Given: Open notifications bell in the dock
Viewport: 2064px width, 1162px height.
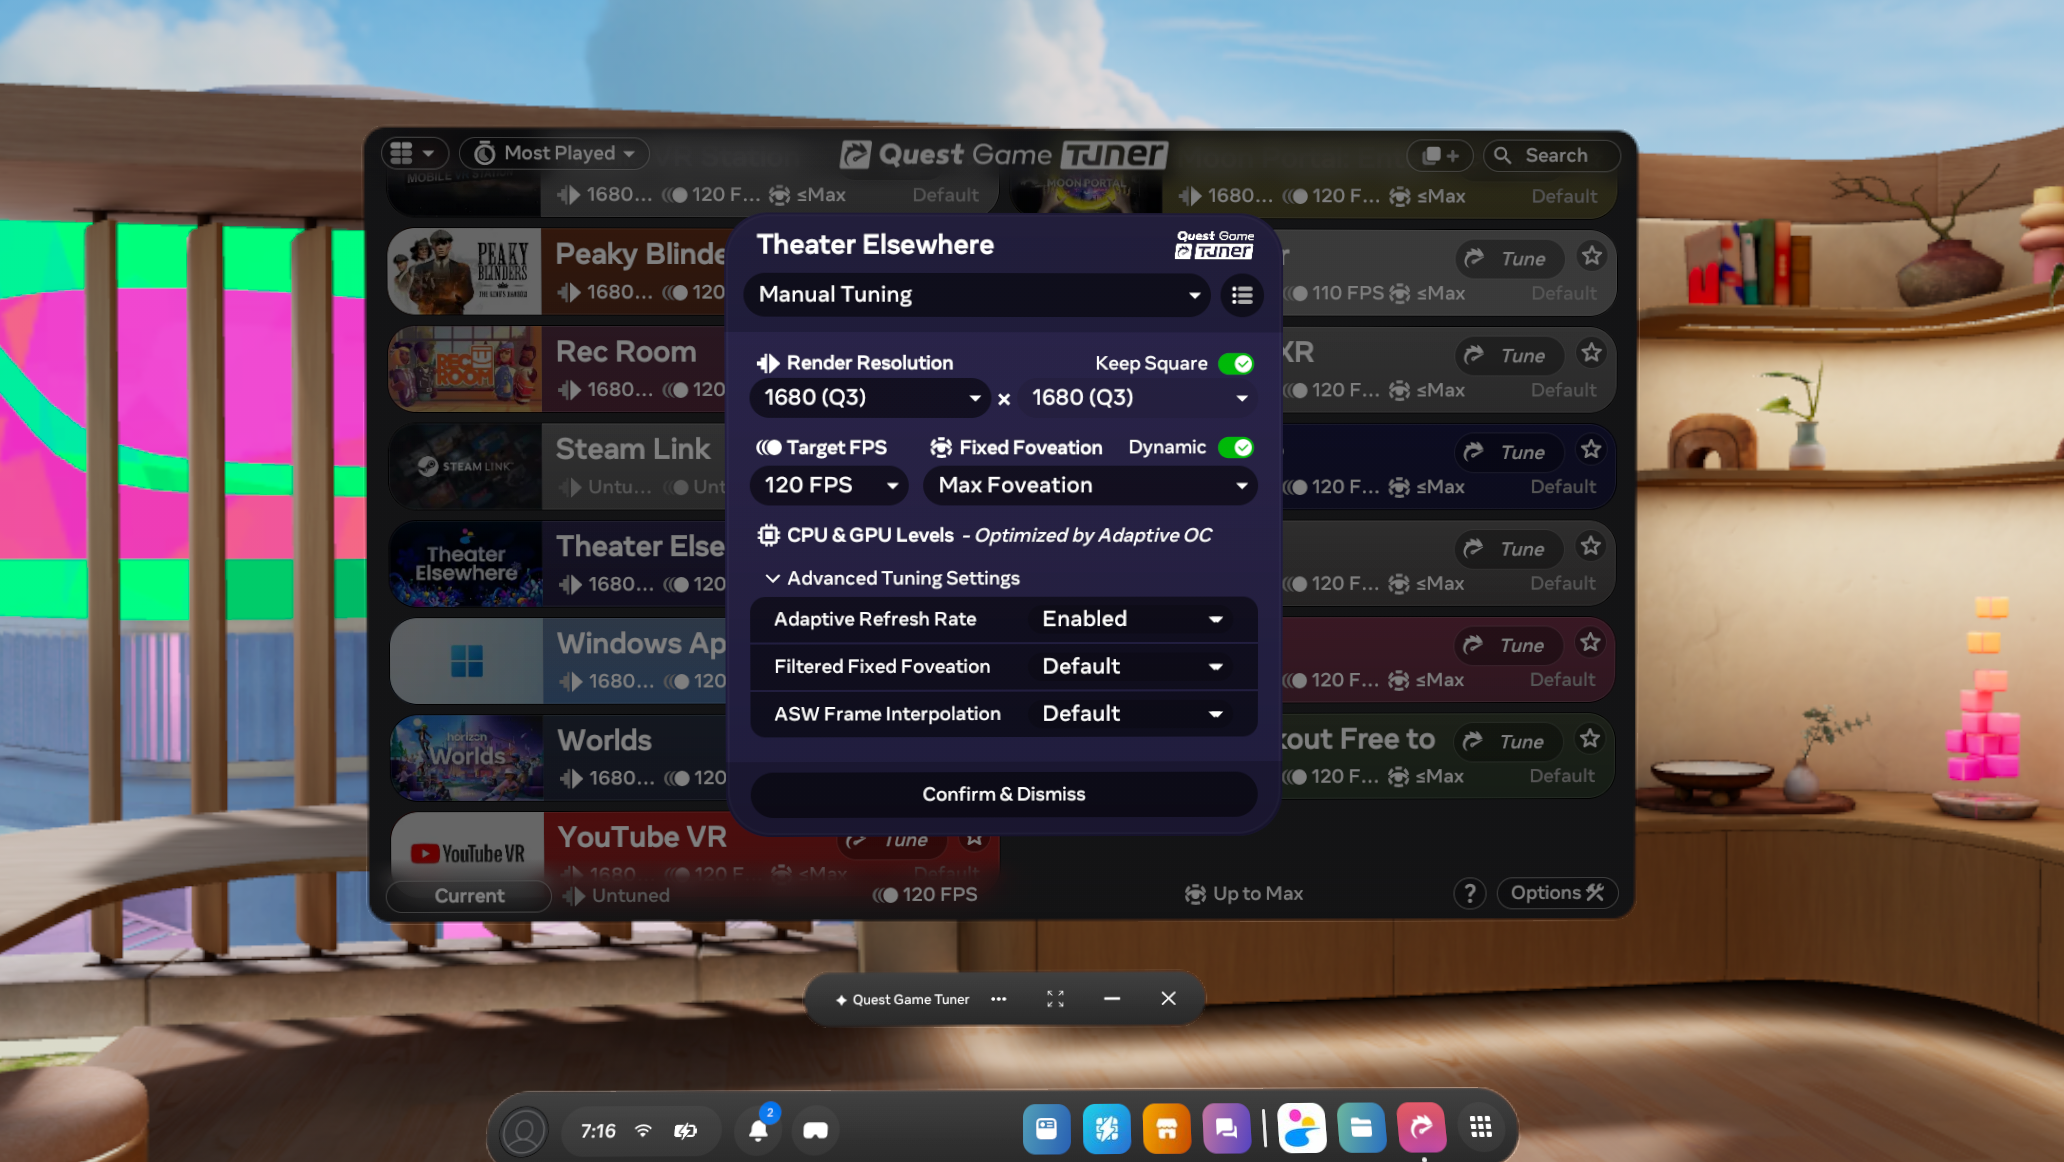Looking at the screenshot, I should (x=758, y=1130).
